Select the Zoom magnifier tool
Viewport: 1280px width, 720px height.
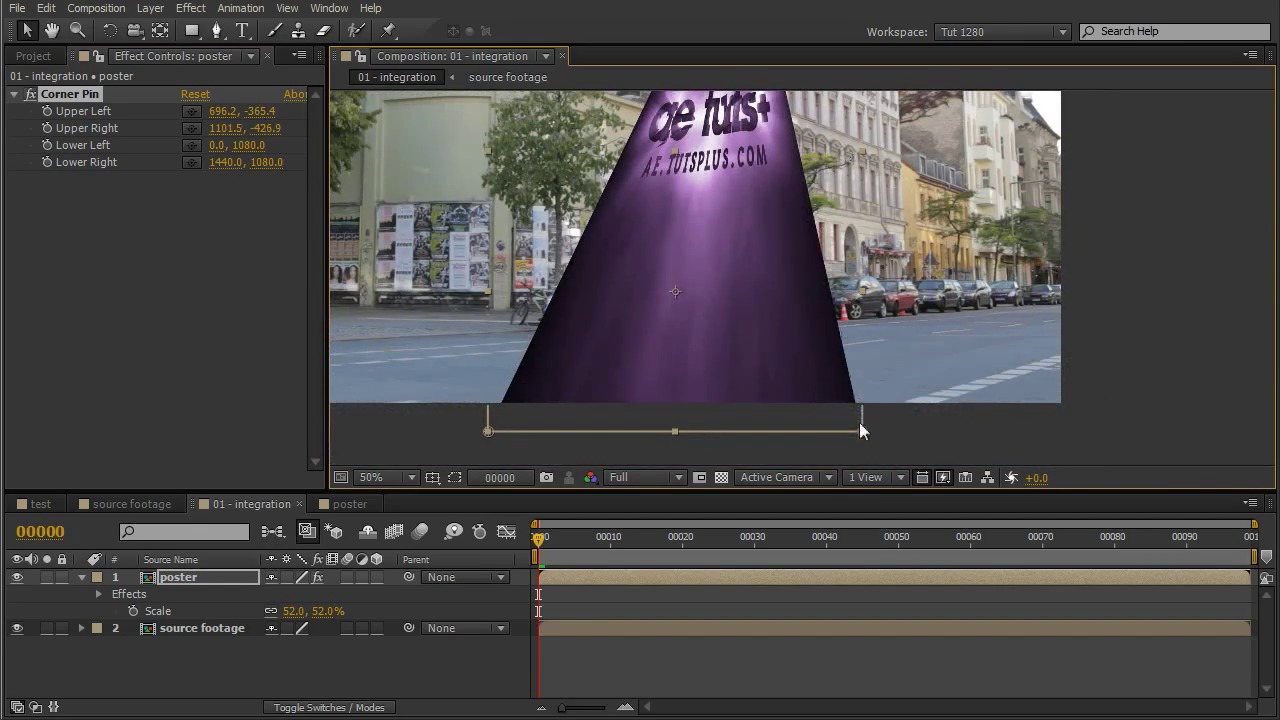[x=77, y=31]
